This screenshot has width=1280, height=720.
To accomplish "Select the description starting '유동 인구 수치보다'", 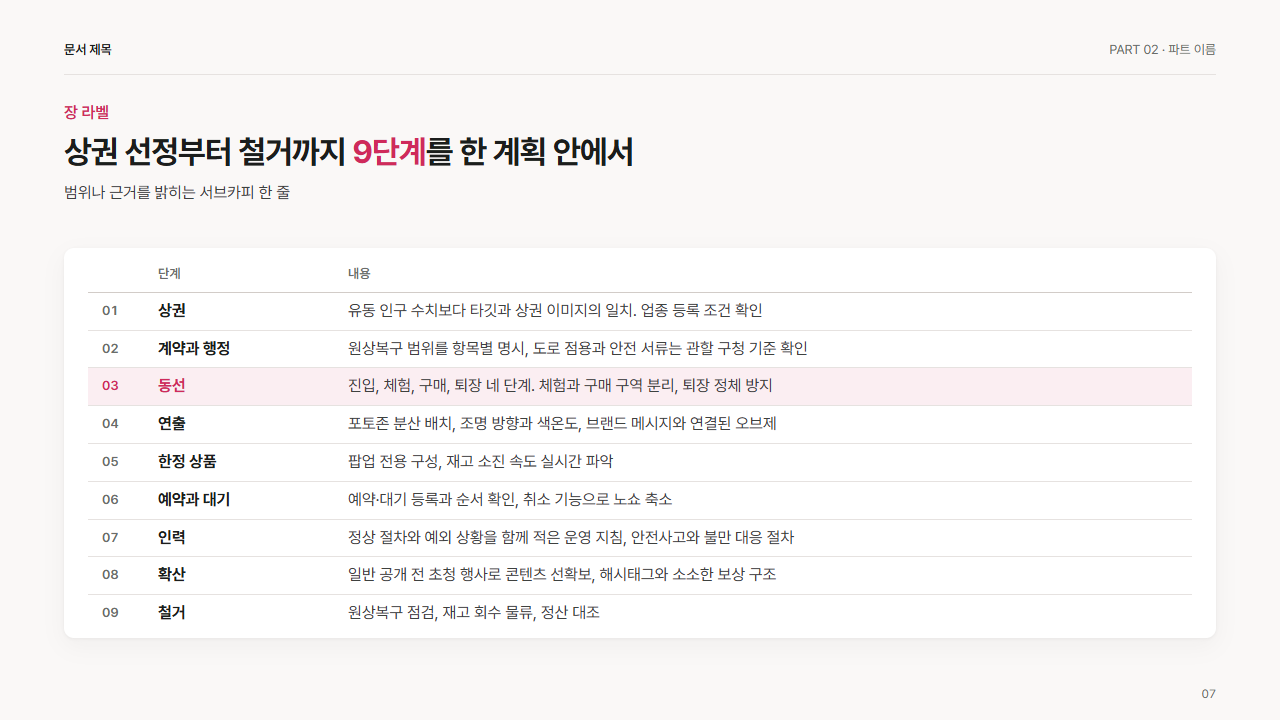I will point(555,311).
